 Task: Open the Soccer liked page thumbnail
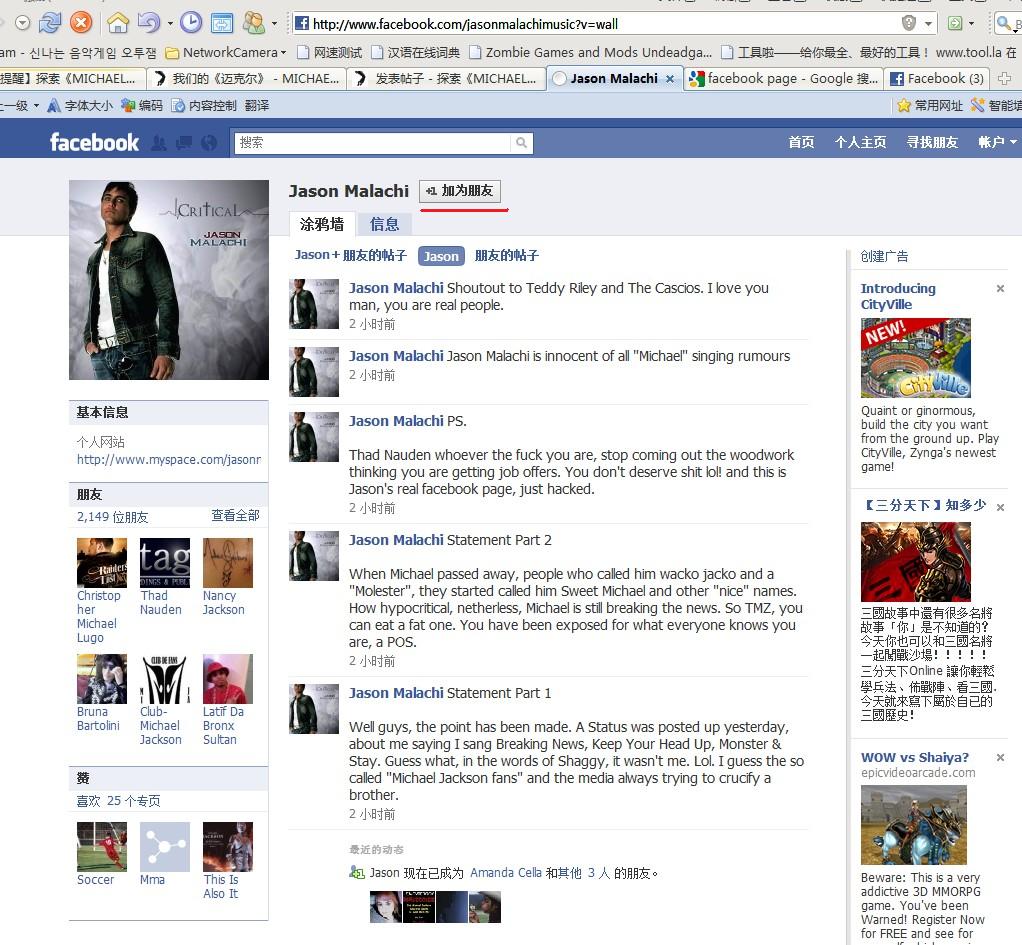(x=102, y=847)
